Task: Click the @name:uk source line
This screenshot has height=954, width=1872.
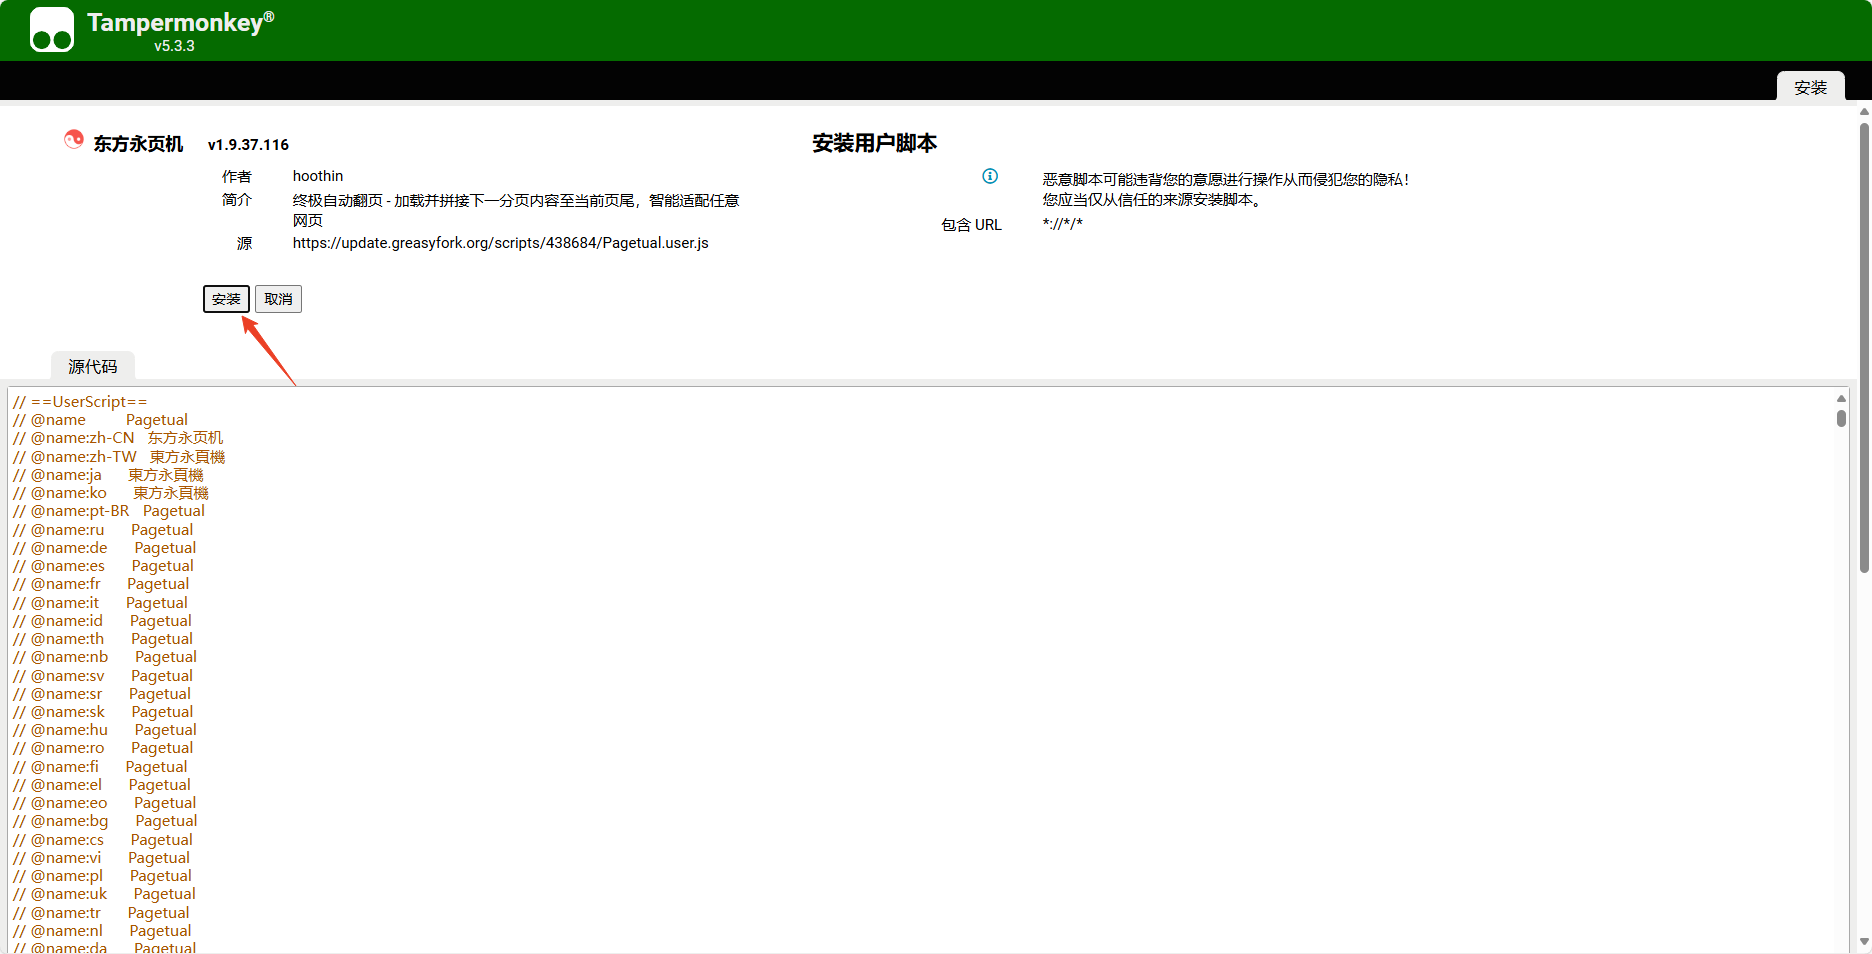Action: coord(104,894)
